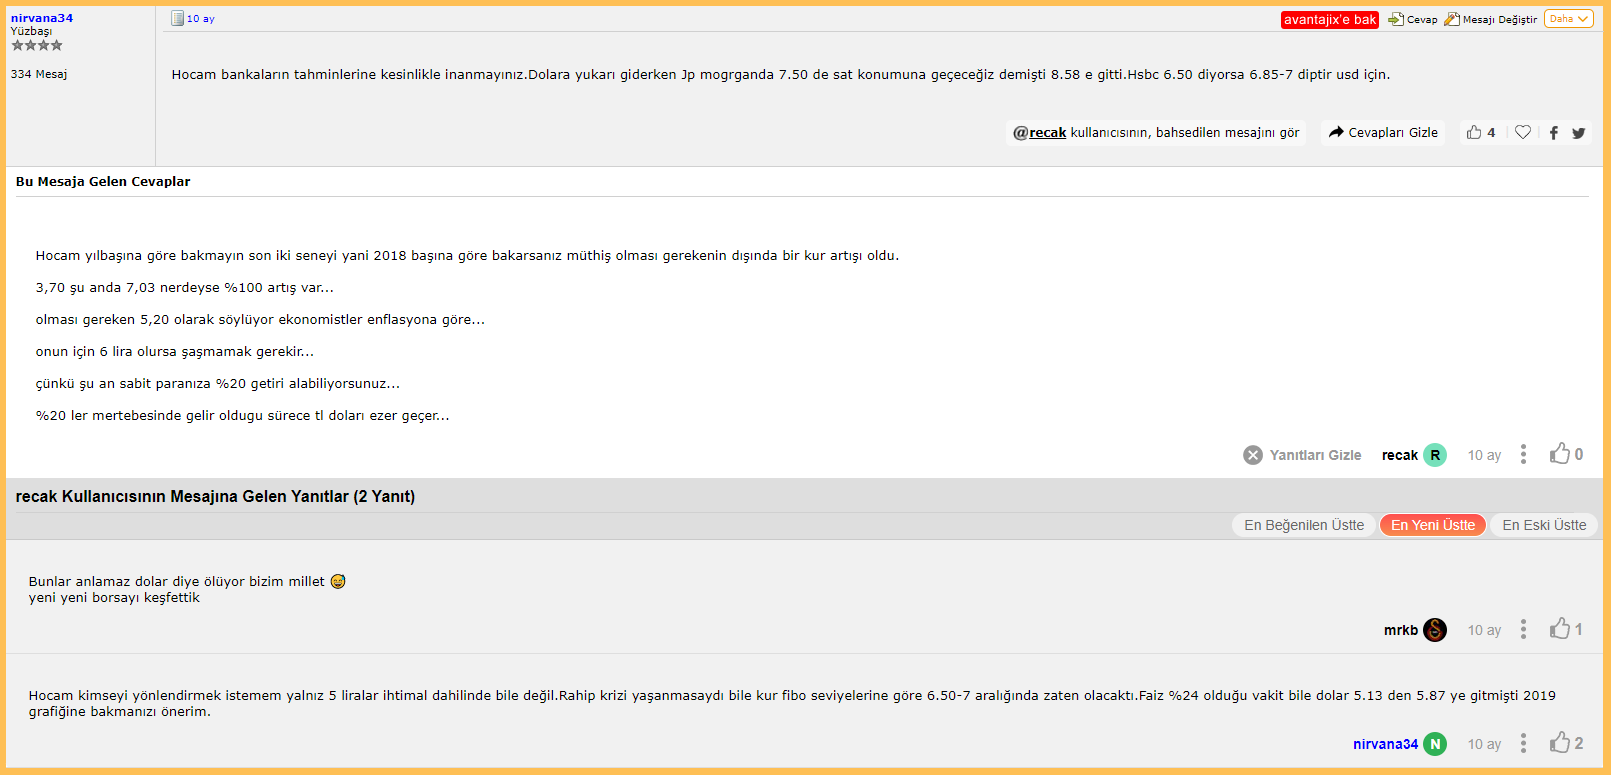
Task: Open the Daha dropdown
Action: 1569,19
